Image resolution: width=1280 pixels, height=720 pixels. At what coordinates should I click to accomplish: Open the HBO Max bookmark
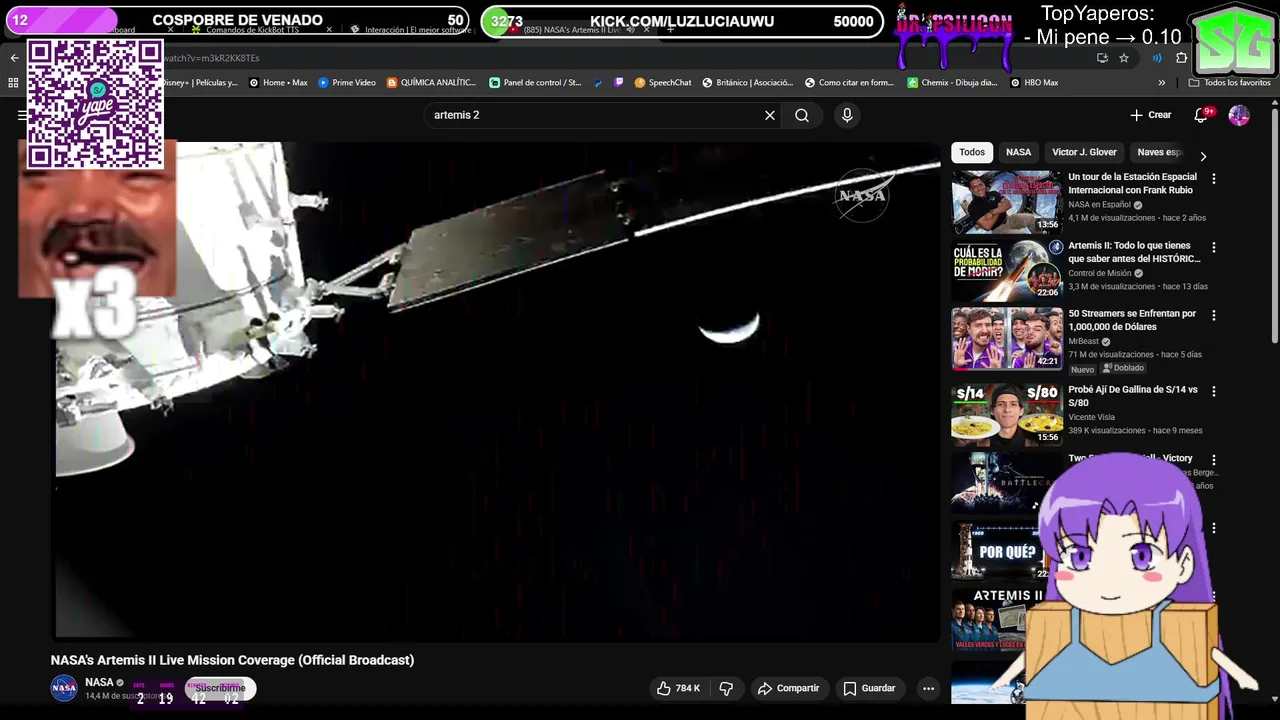tap(1034, 83)
